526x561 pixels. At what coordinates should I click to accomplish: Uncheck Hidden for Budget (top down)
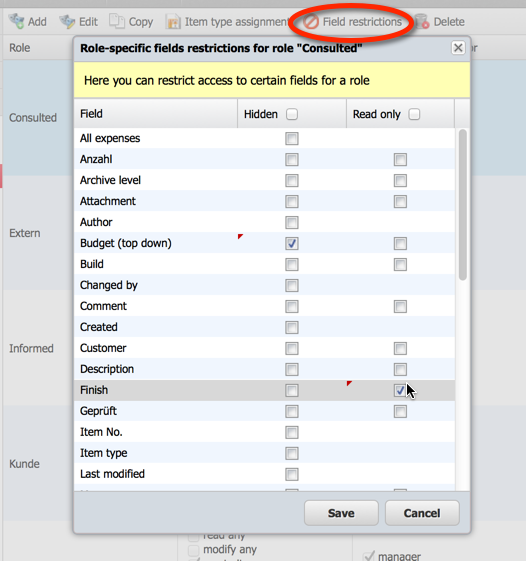pyautogui.click(x=292, y=244)
